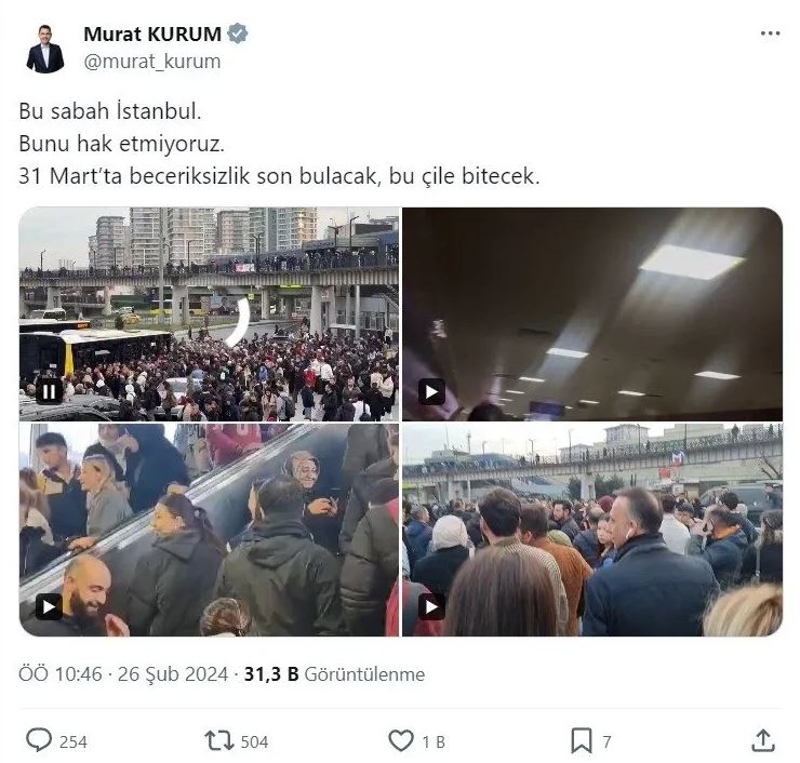Click the retweet arrows icon
The height and width of the screenshot is (763, 800).
pyautogui.click(x=219, y=741)
